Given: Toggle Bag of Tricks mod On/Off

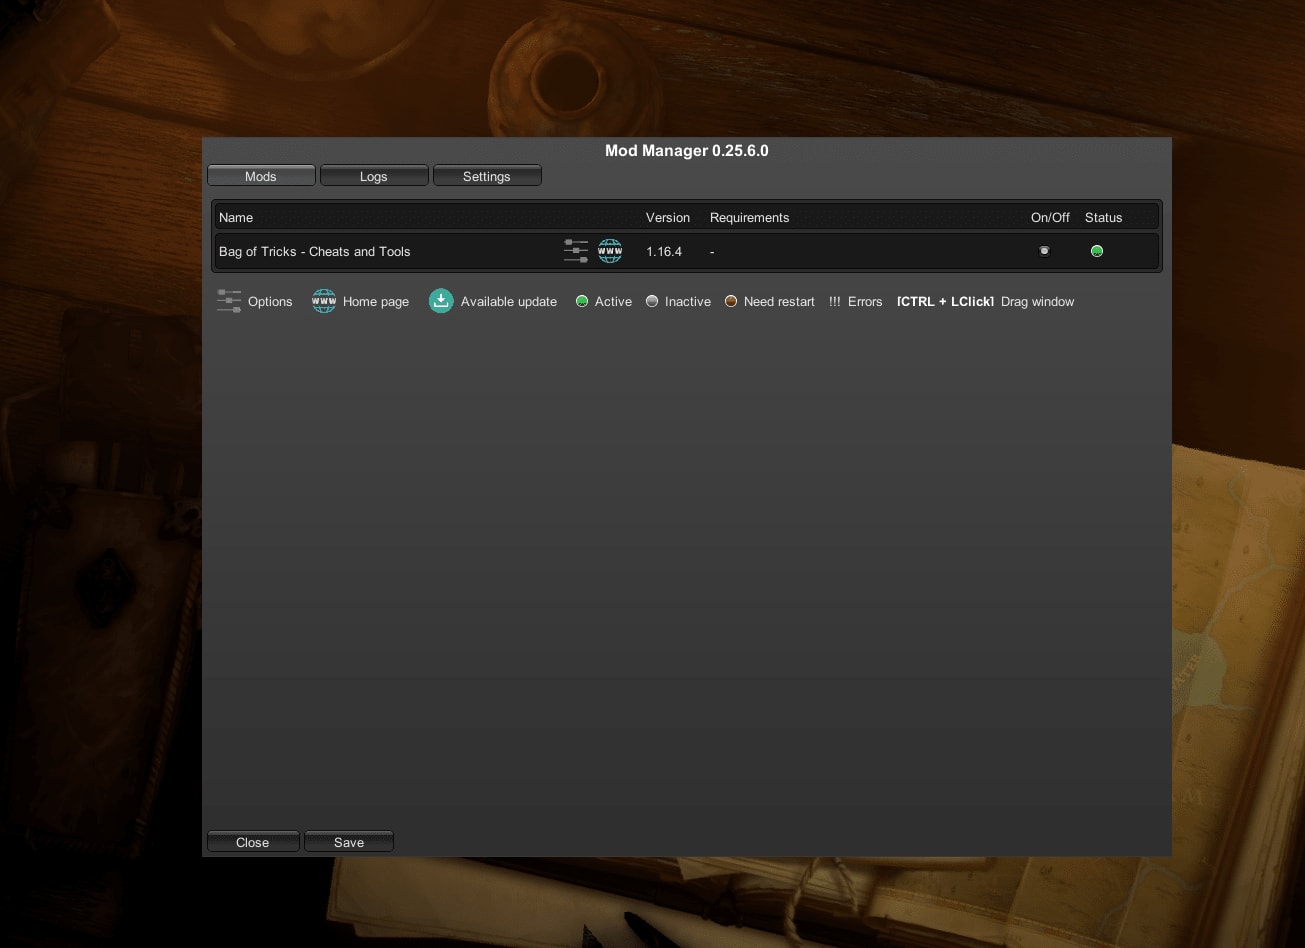Looking at the screenshot, I should click(1044, 251).
